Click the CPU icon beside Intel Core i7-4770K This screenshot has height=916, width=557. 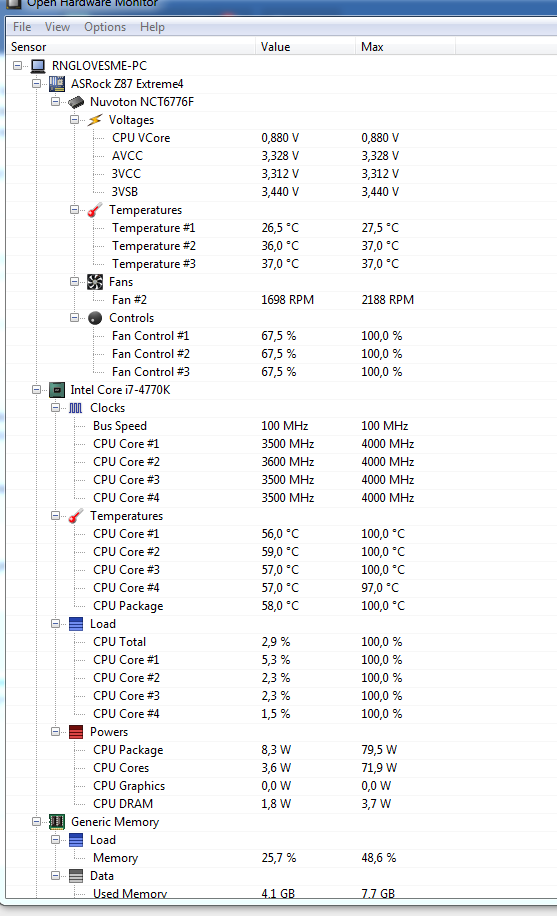click(57, 390)
